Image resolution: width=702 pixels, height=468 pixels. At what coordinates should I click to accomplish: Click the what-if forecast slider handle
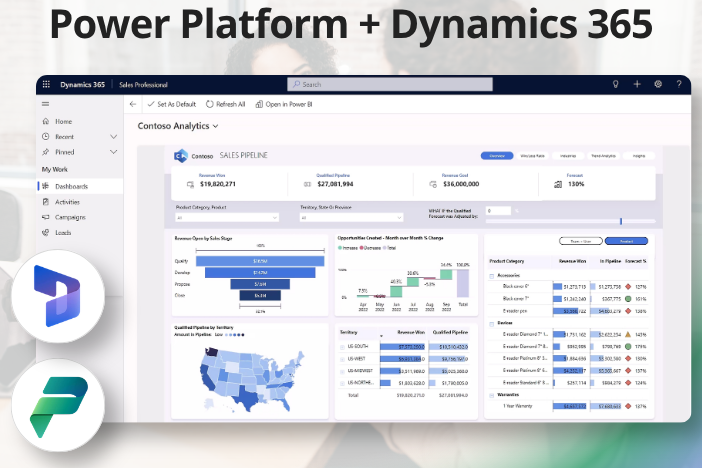621,221
